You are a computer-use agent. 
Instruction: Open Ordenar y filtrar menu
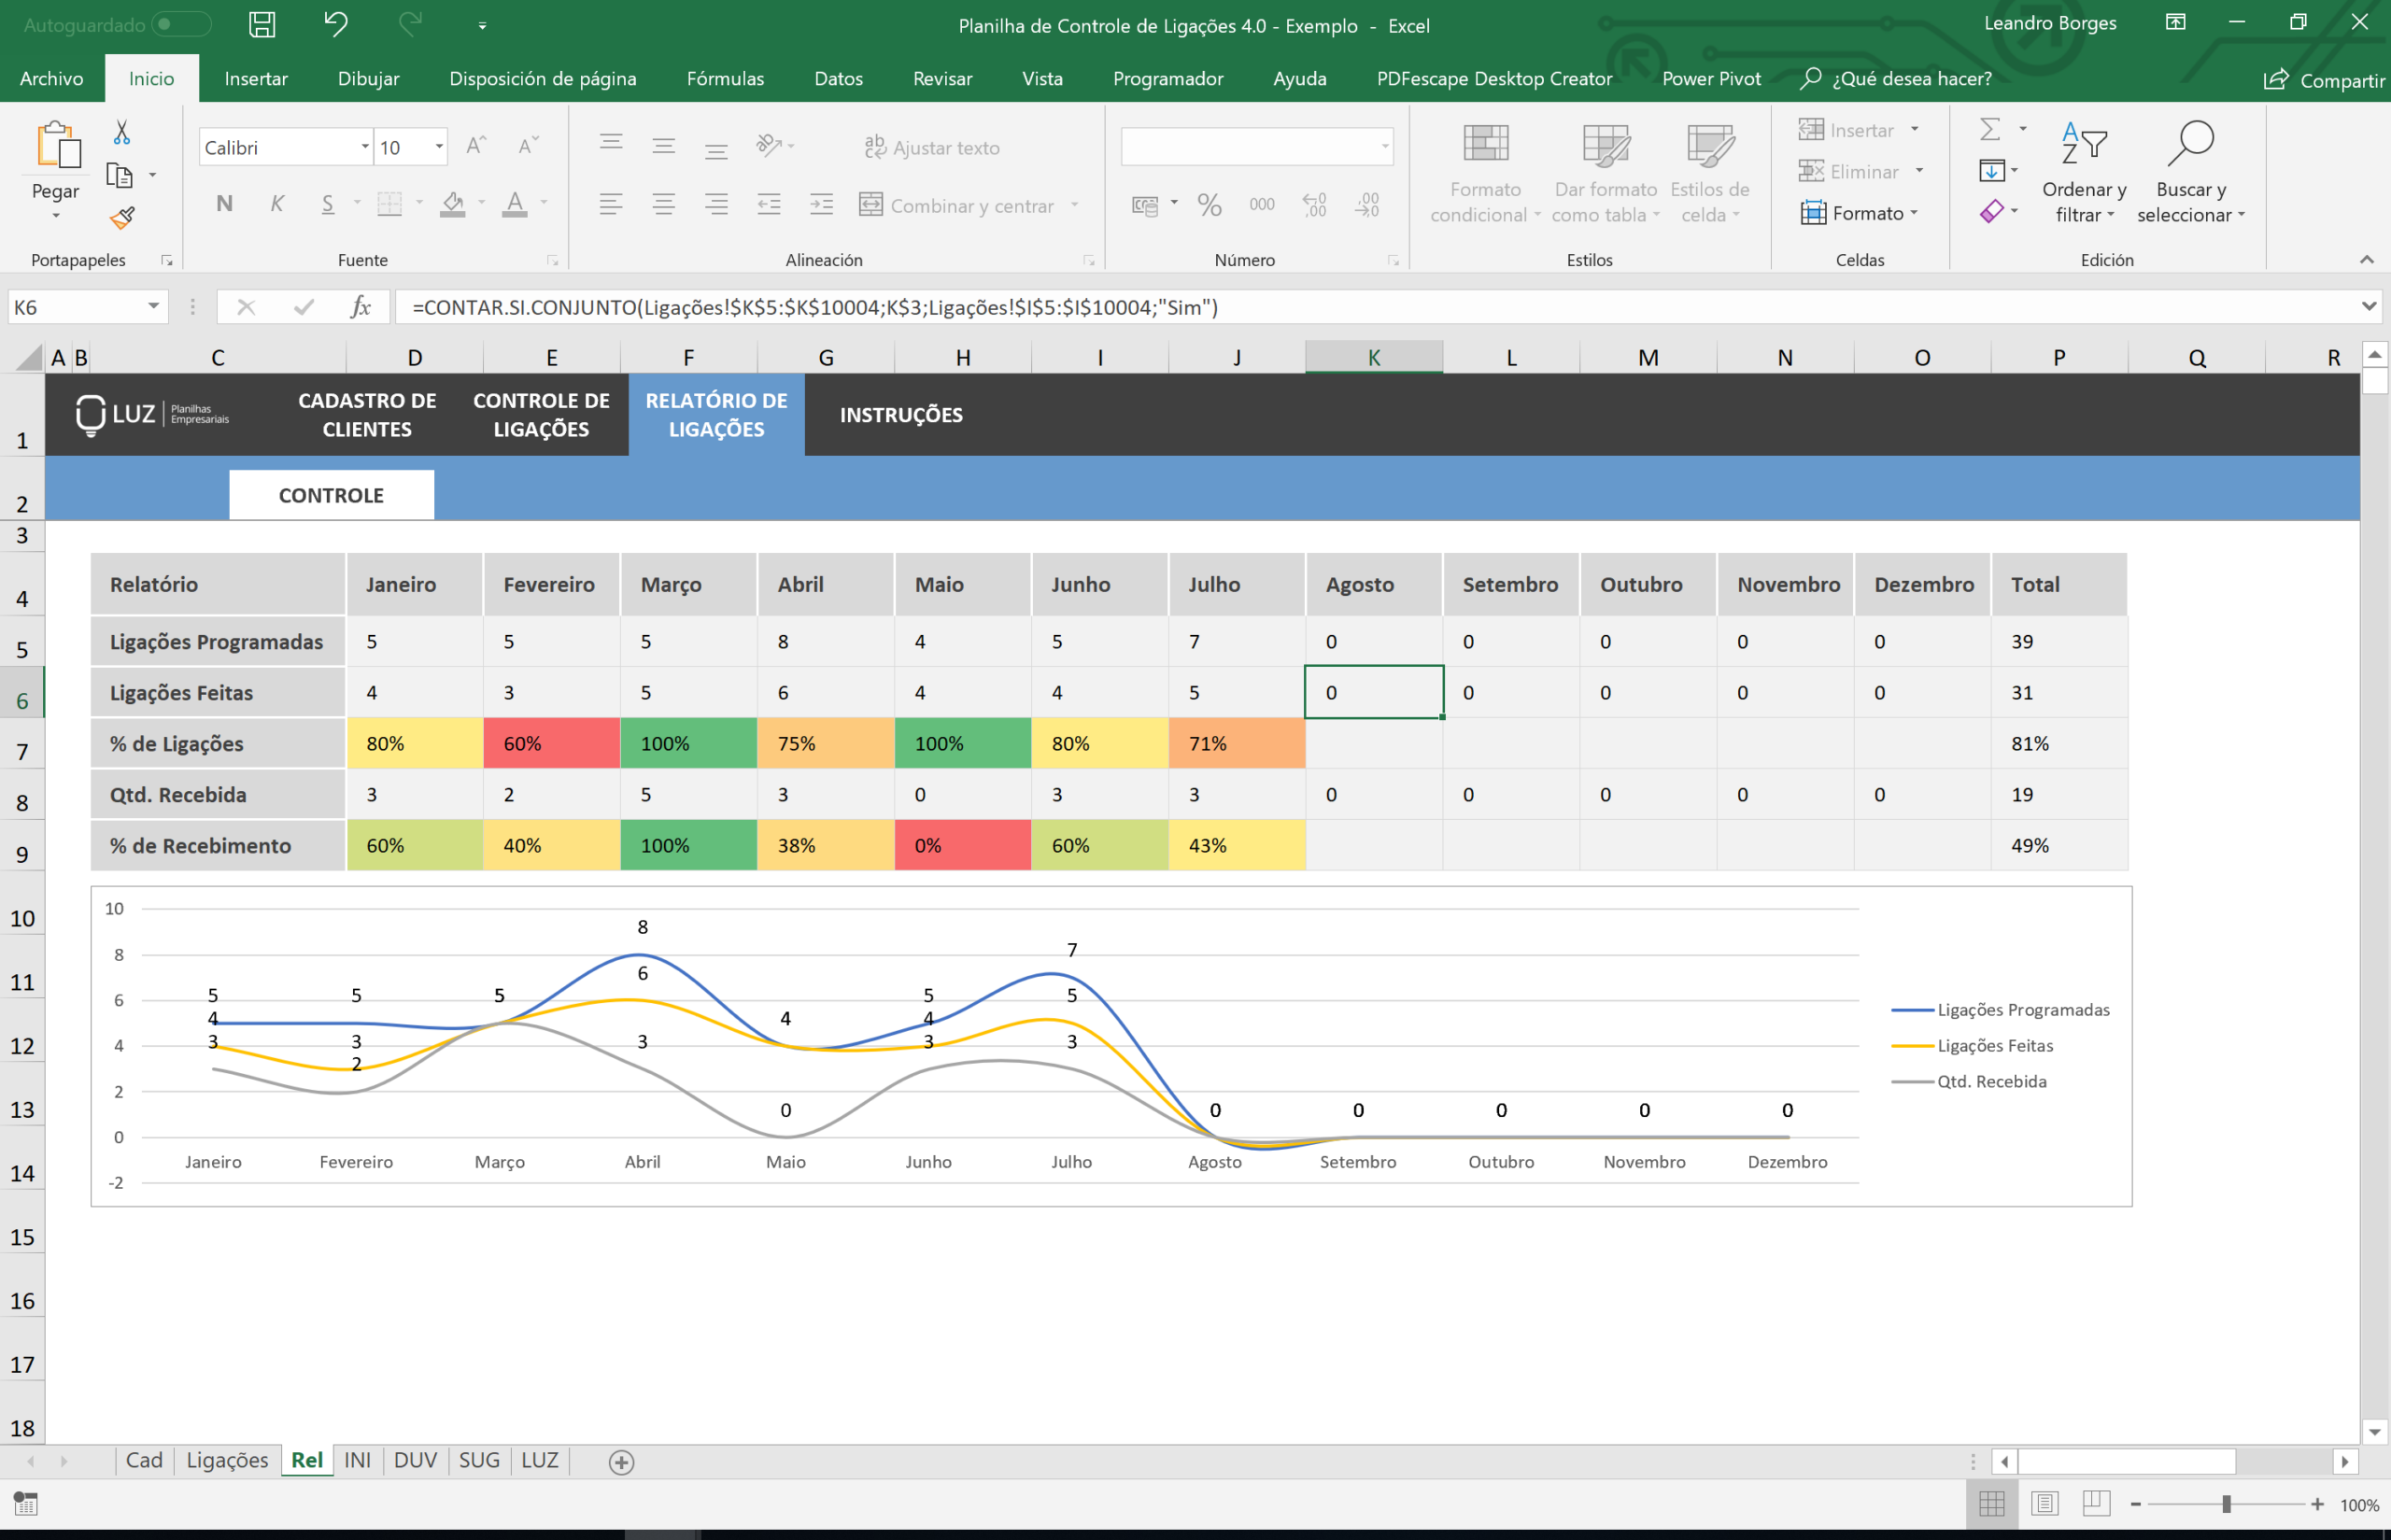coord(2084,172)
